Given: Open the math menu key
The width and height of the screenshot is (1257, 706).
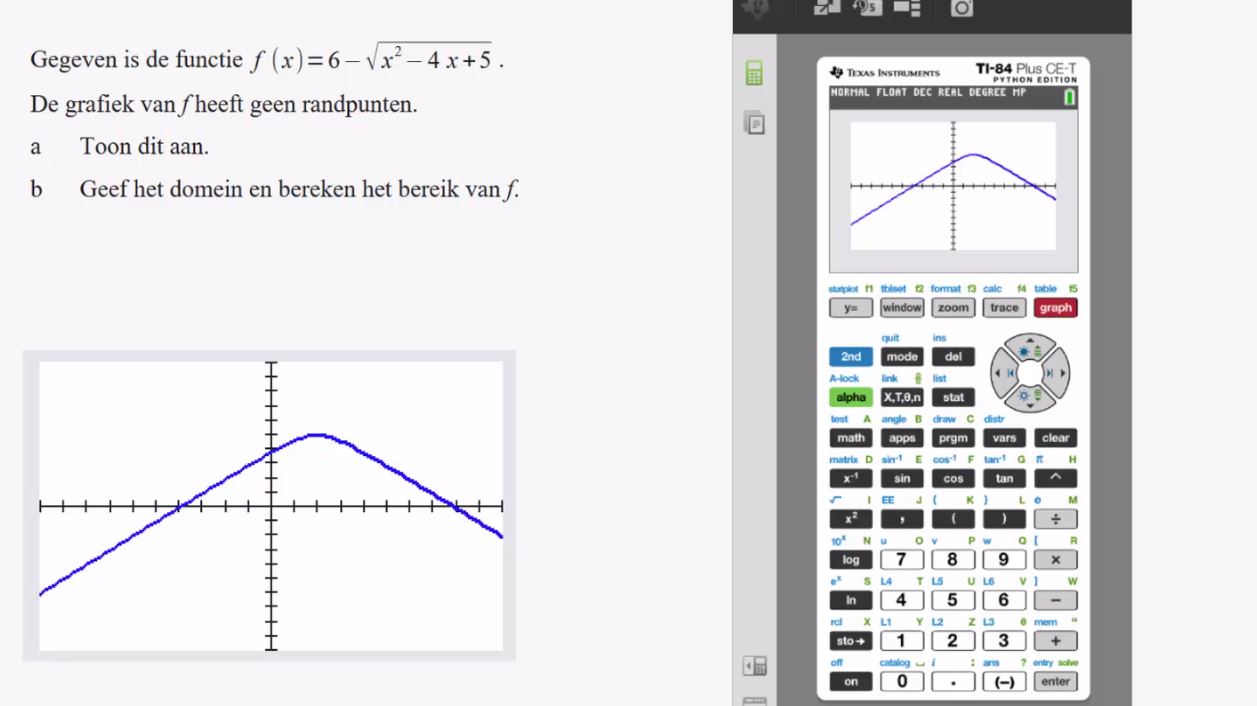Looking at the screenshot, I should click(x=850, y=438).
